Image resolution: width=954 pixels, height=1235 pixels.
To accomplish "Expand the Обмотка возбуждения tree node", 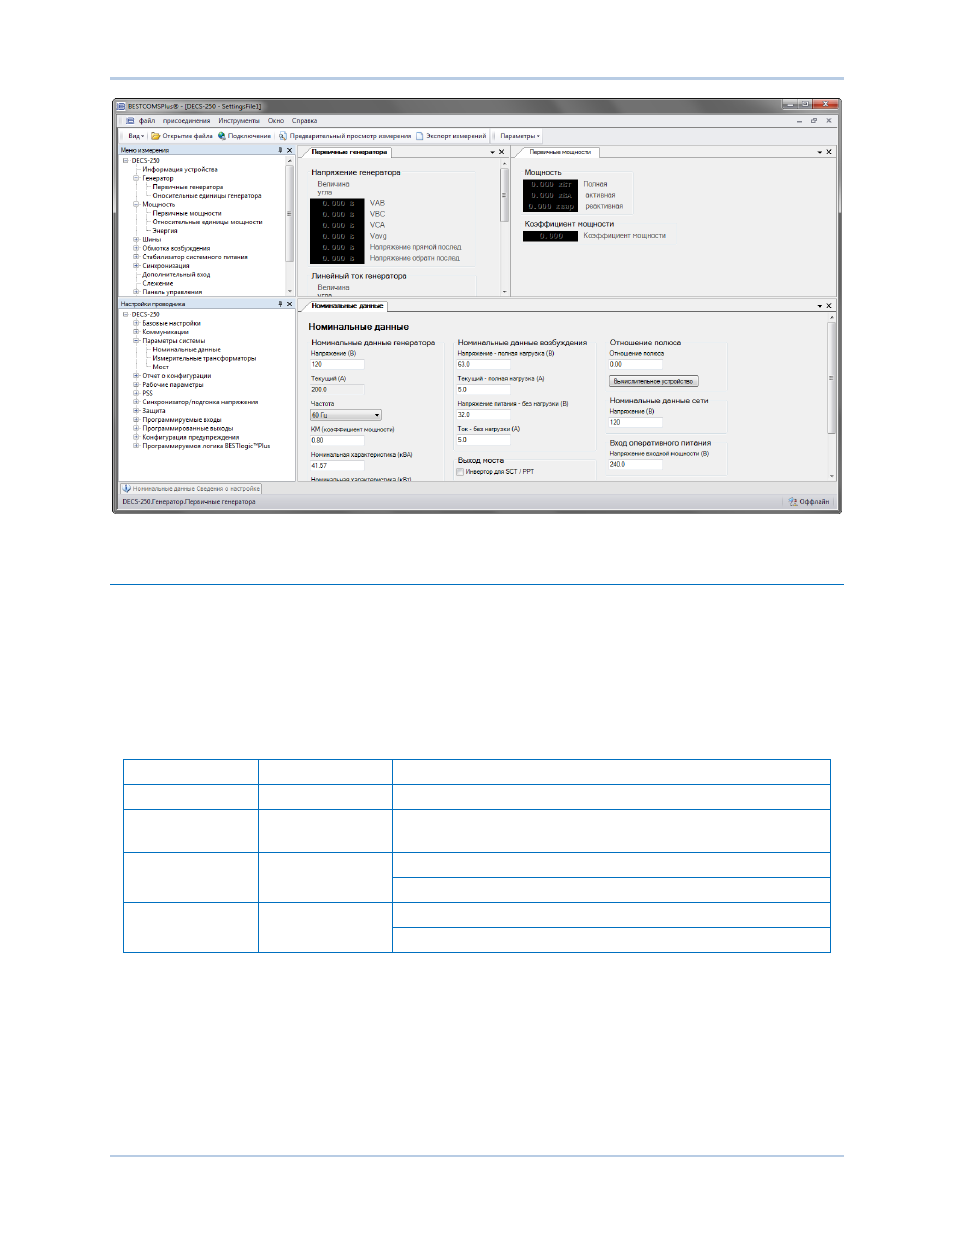I will point(136,248).
